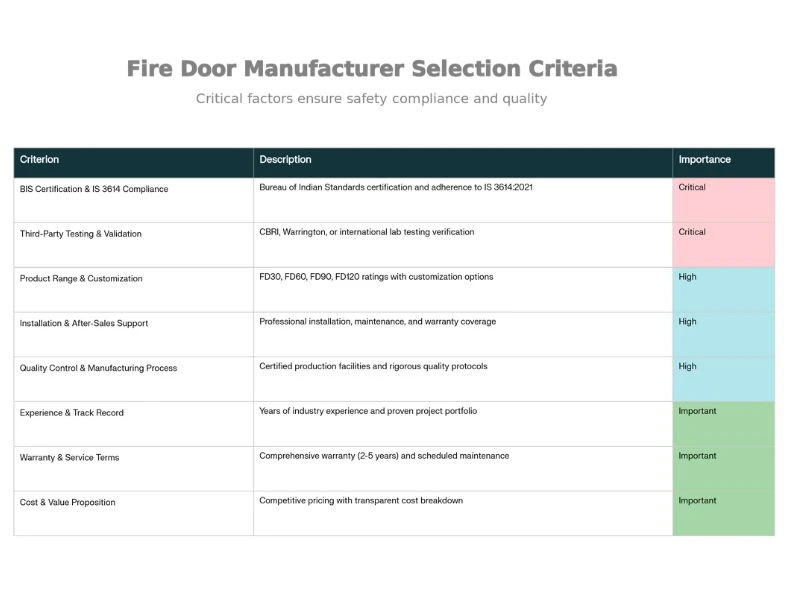
Task: Click the "Installation & After-Sales Support" criterion
Action: pos(90,324)
